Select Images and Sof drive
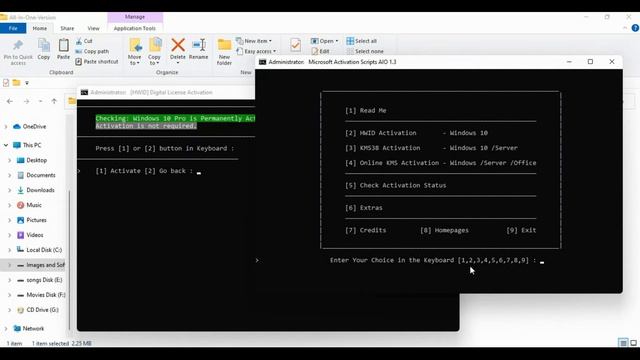Screen dimensions: 640x360 coord(45,265)
